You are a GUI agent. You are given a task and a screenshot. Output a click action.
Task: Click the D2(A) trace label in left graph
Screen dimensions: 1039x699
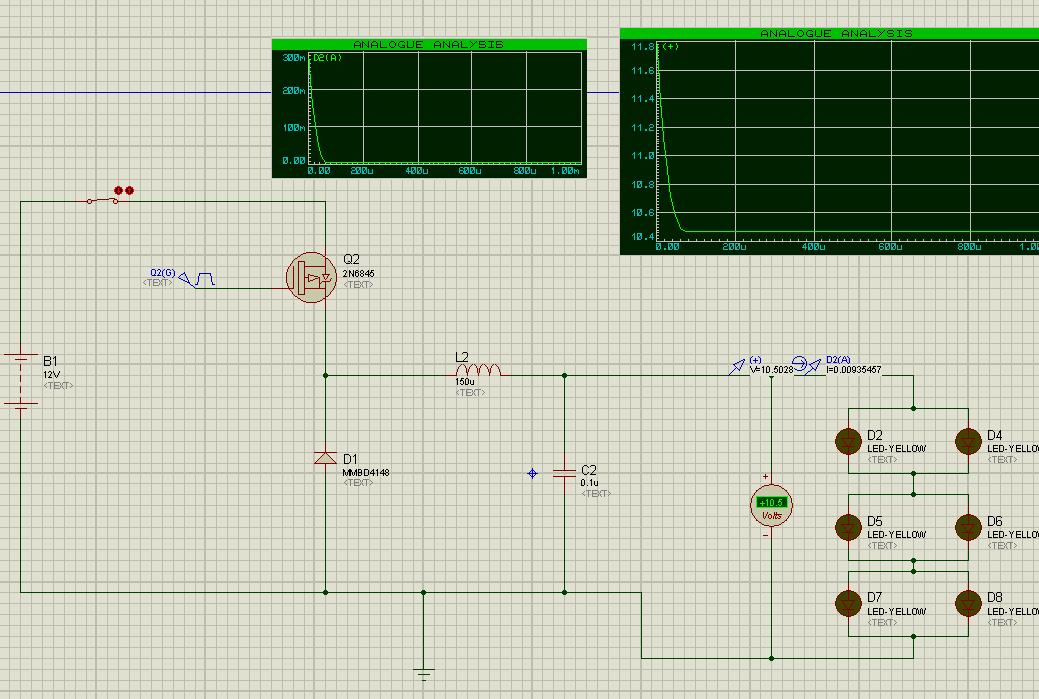click(x=327, y=58)
